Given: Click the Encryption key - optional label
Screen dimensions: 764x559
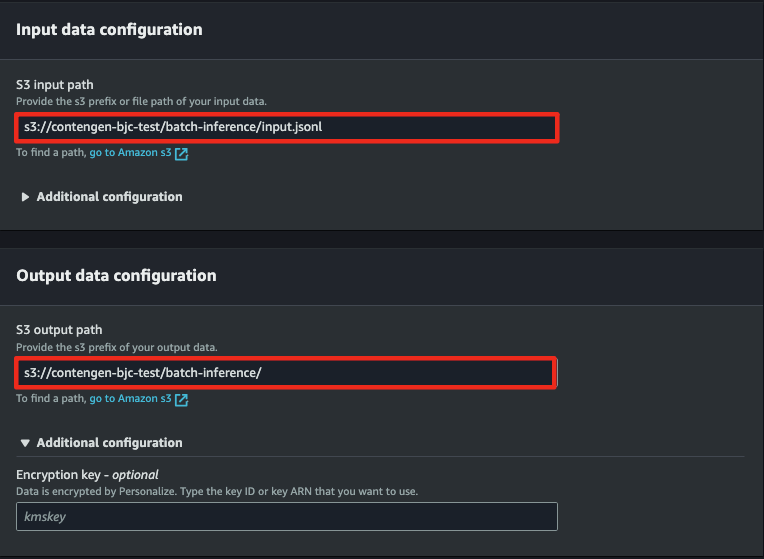Looking at the screenshot, I should tap(87, 475).
